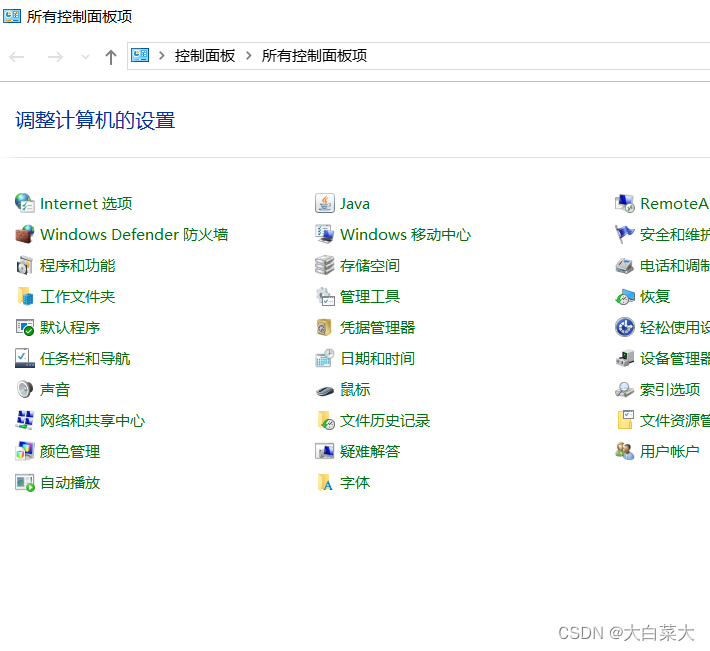Click the 疑难解答 icon
The height and width of the screenshot is (651, 710).
click(x=325, y=451)
